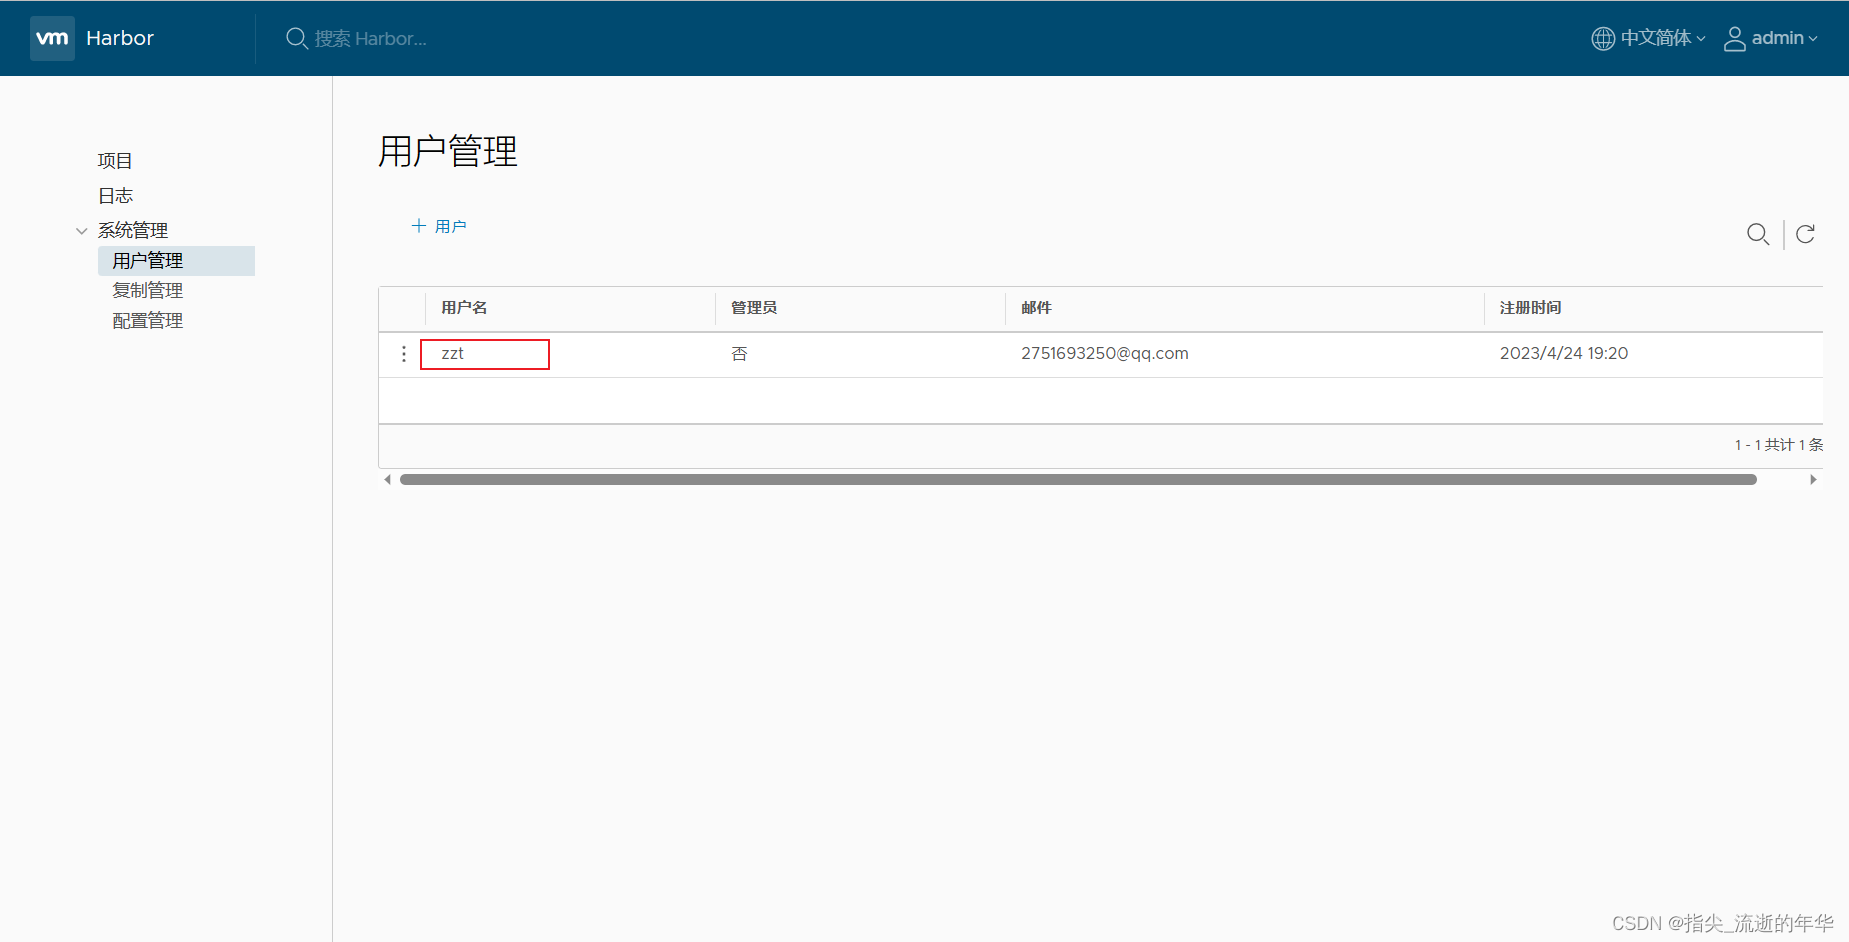Viewport: 1849px width, 942px height.
Task: Collapse the 系统管理 section chevron
Action: pos(82,231)
